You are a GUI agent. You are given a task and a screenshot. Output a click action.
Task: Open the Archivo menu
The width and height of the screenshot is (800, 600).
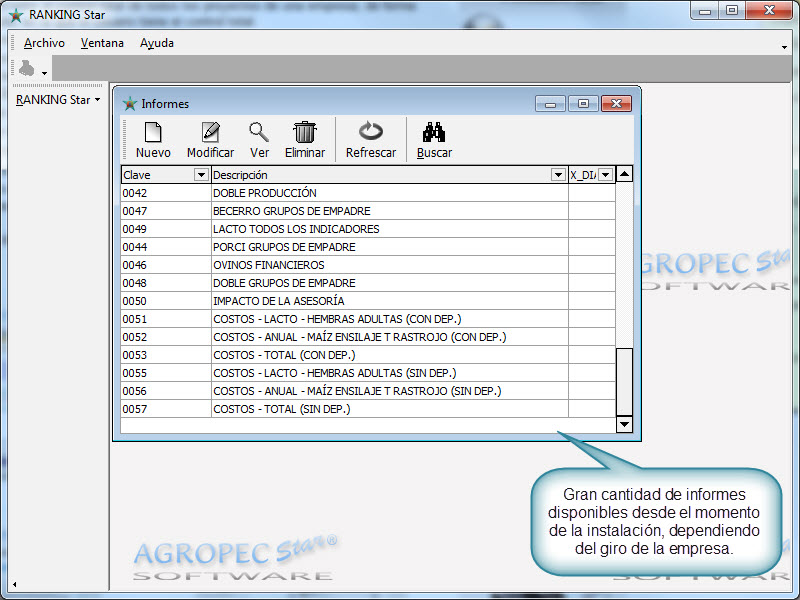coord(44,43)
